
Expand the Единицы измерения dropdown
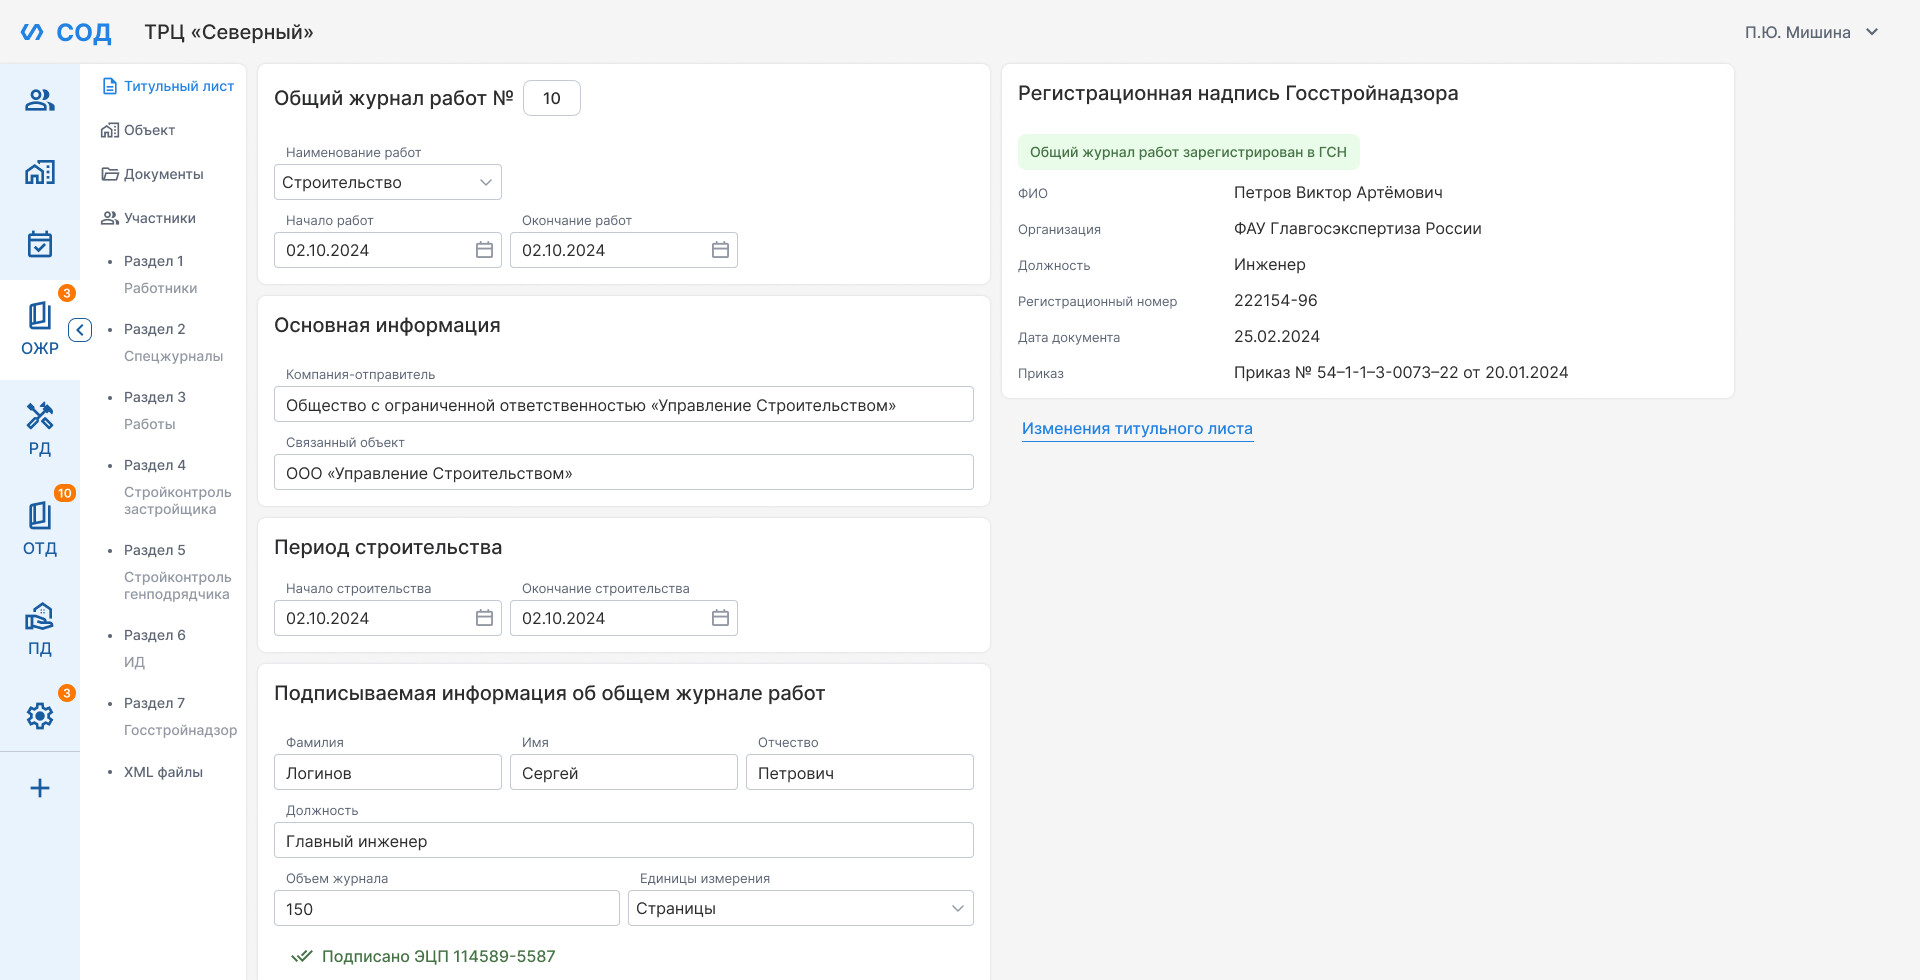pyautogui.click(x=801, y=908)
